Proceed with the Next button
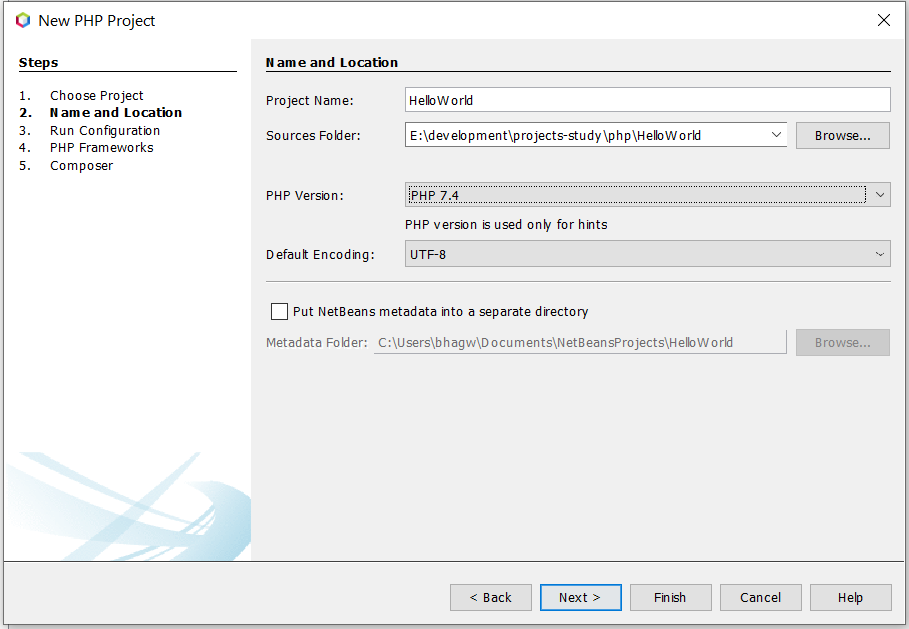The image size is (909, 629). click(x=580, y=597)
